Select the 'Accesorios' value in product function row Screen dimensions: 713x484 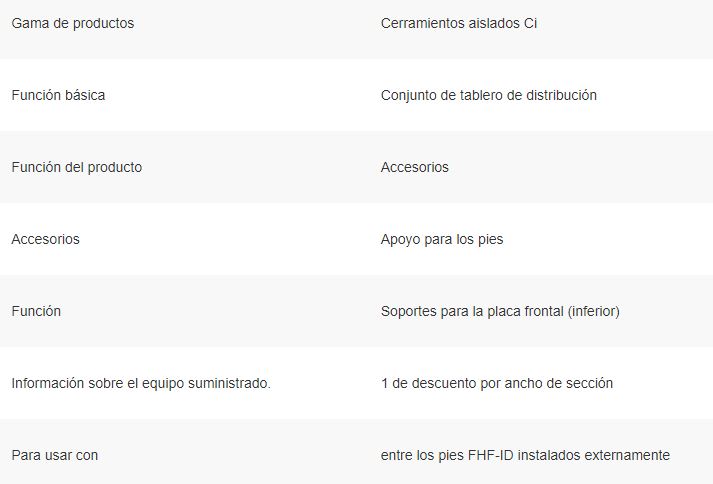pyautogui.click(x=415, y=167)
